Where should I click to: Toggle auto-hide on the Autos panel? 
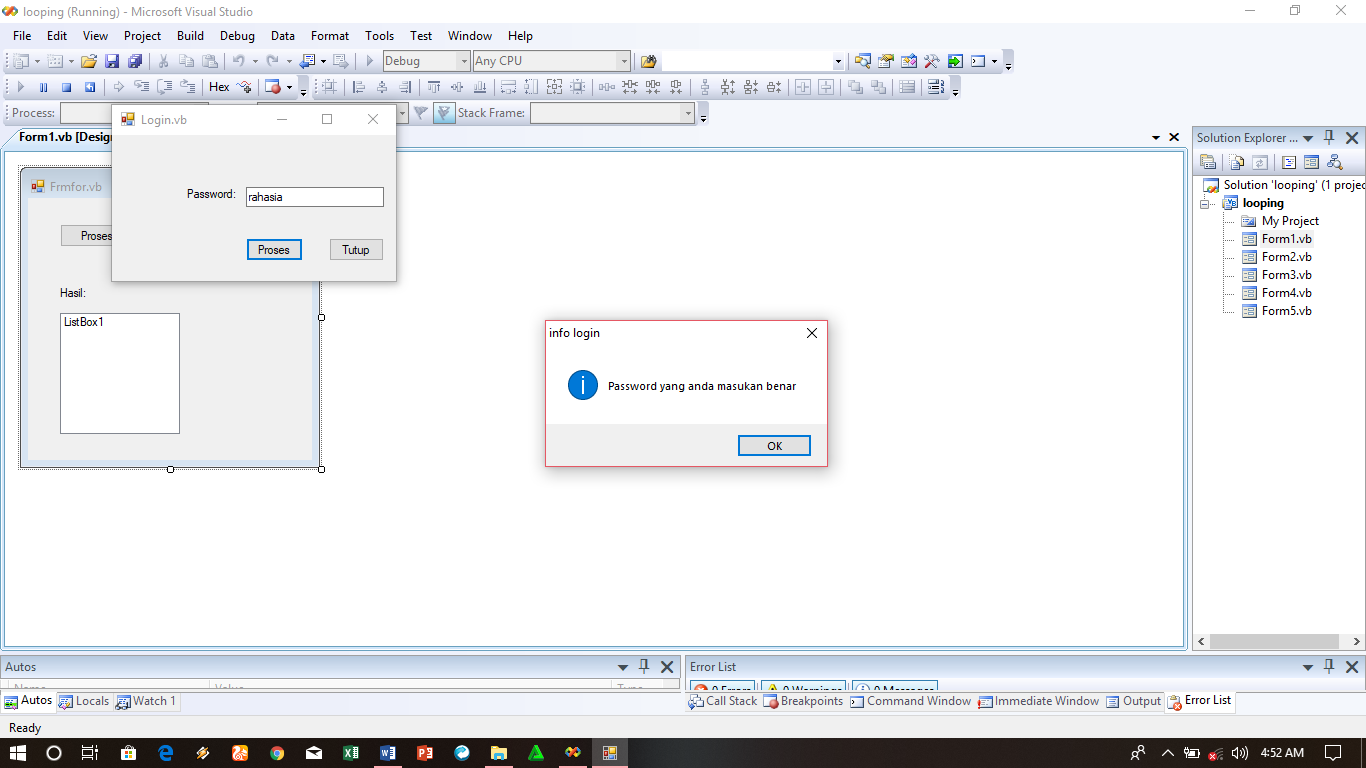click(643, 666)
